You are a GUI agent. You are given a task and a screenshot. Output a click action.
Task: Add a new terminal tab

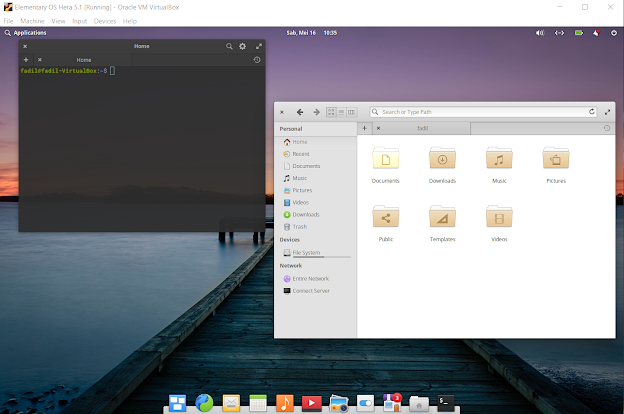26,60
